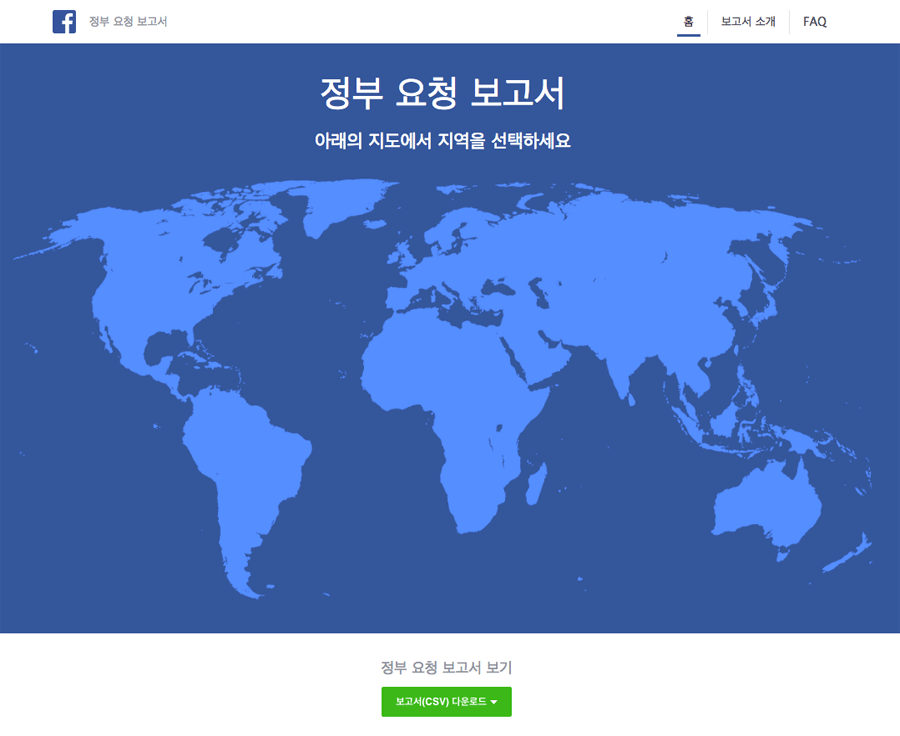The width and height of the screenshot is (900, 736).
Task: Go to the FAQ tab
Action: (814, 22)
